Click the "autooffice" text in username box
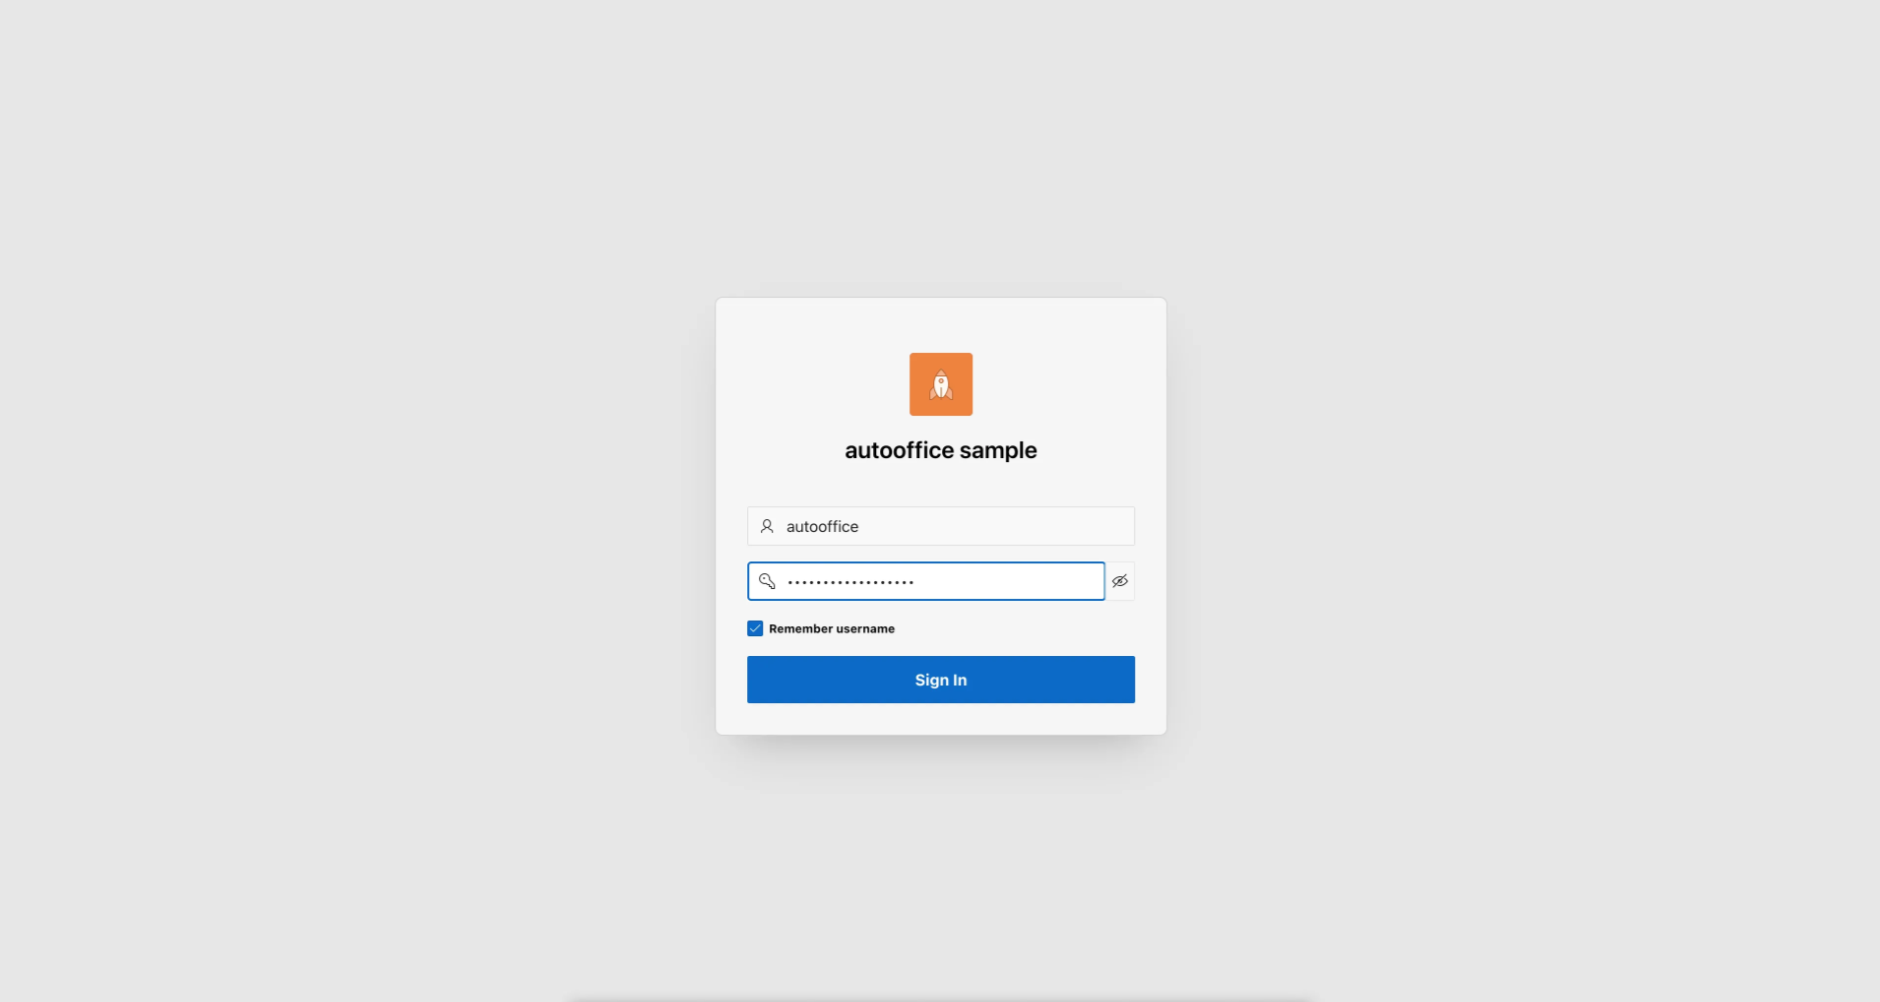The width and height of the screenshot is (1880, 1002). 822,526
